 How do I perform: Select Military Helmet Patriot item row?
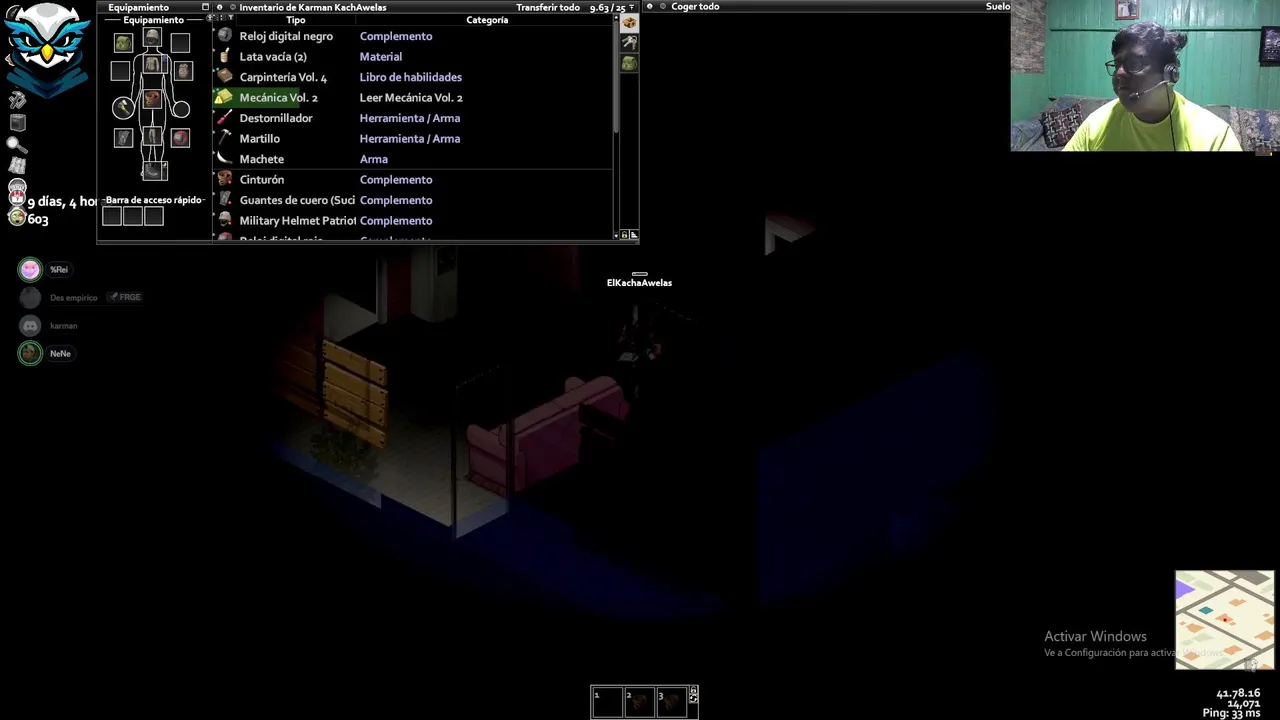(x=413, y=220)
